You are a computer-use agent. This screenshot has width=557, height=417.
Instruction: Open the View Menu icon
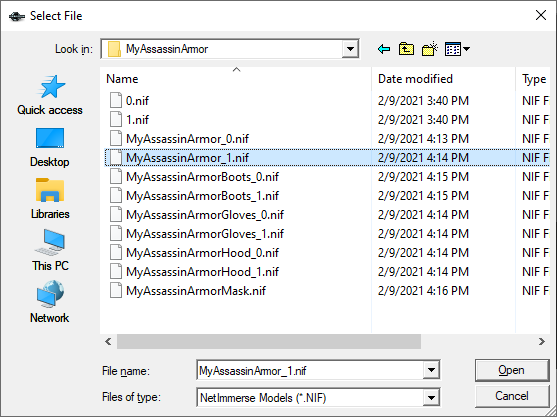pyautogui.click(x=457, y=49)
